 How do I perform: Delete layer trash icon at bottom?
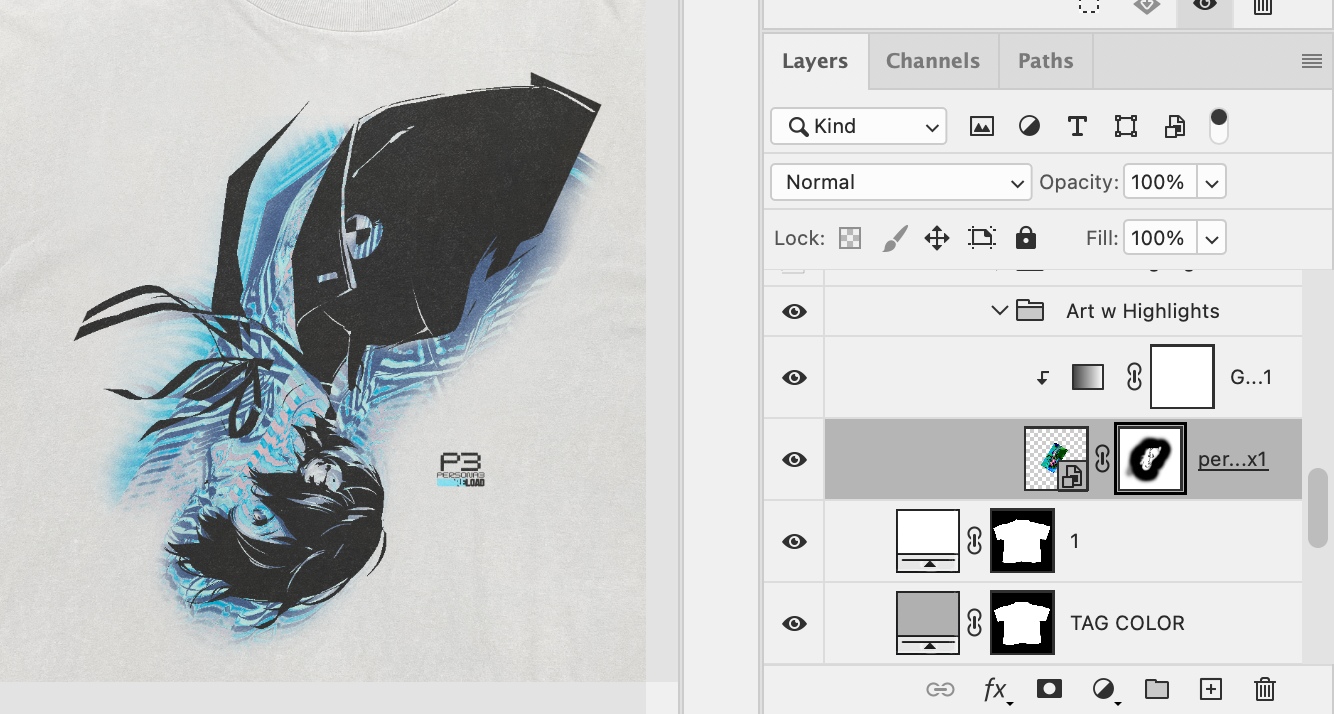click(x=1264, y=689)
